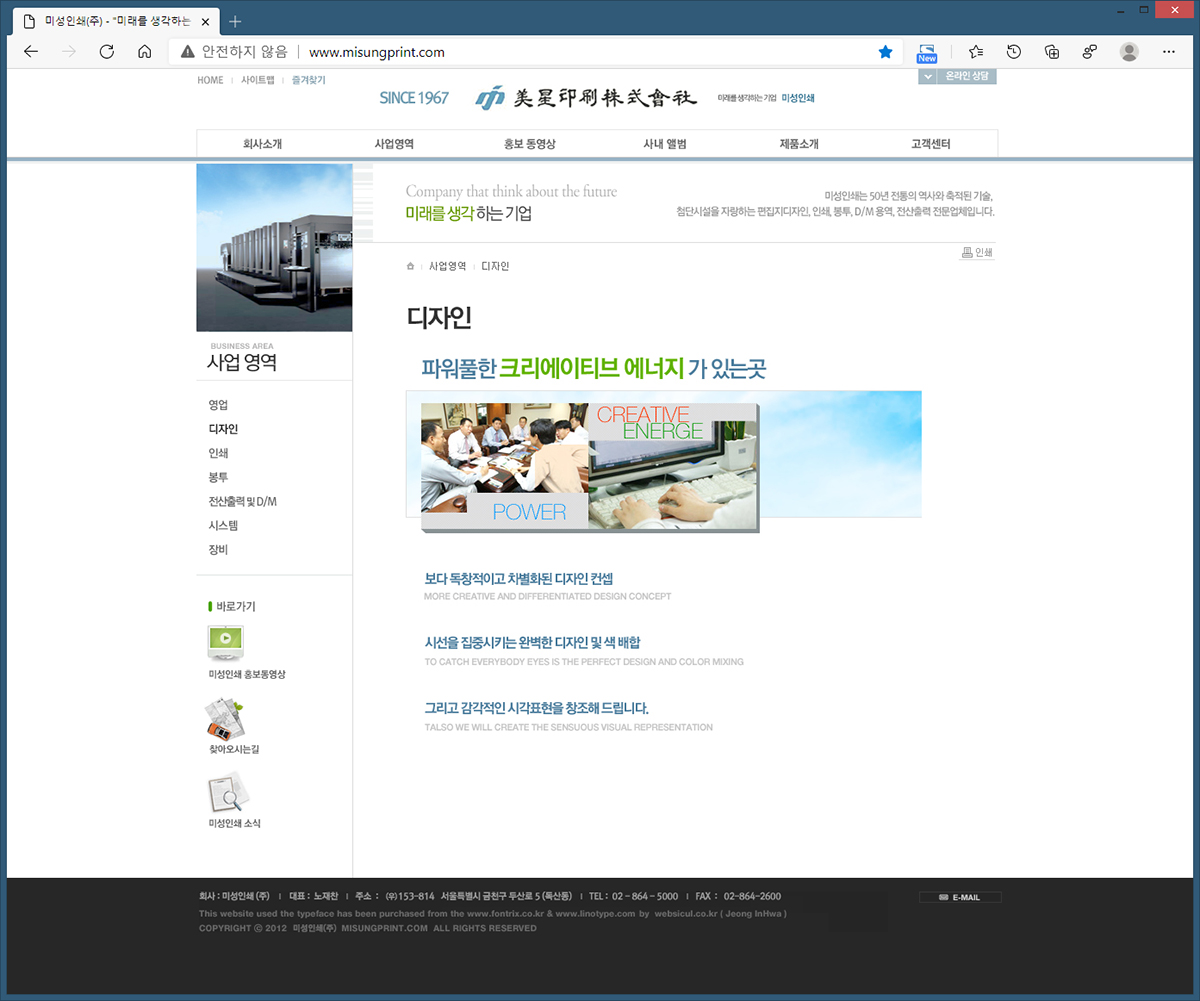Open the Collections icon
The image size is (1200, 1001).
(x=1051, y=52)
